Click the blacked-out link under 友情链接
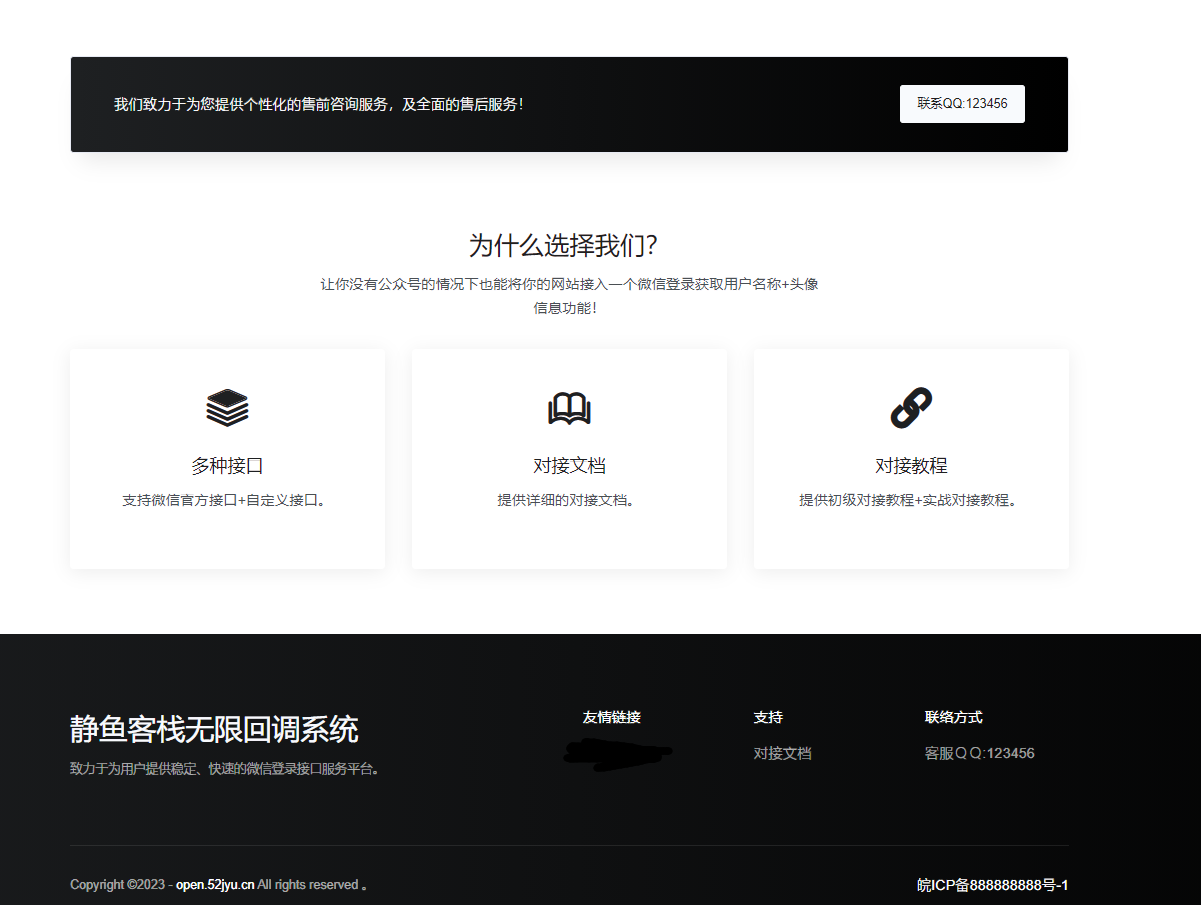This screenshot has height=905, width=1201. (616, 755)
